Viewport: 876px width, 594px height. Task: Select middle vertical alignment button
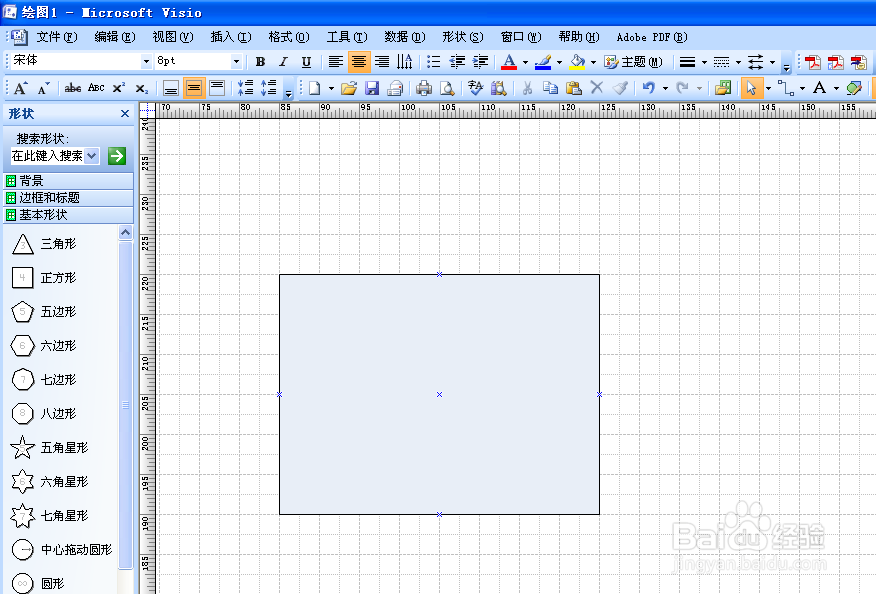pyautogui.click(x=194, y=88)
